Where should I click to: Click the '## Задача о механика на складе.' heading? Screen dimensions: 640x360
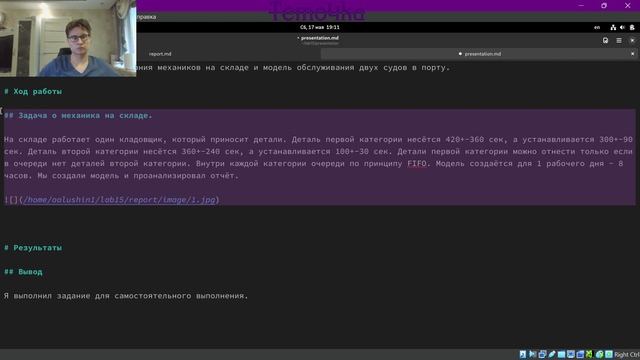78,116
